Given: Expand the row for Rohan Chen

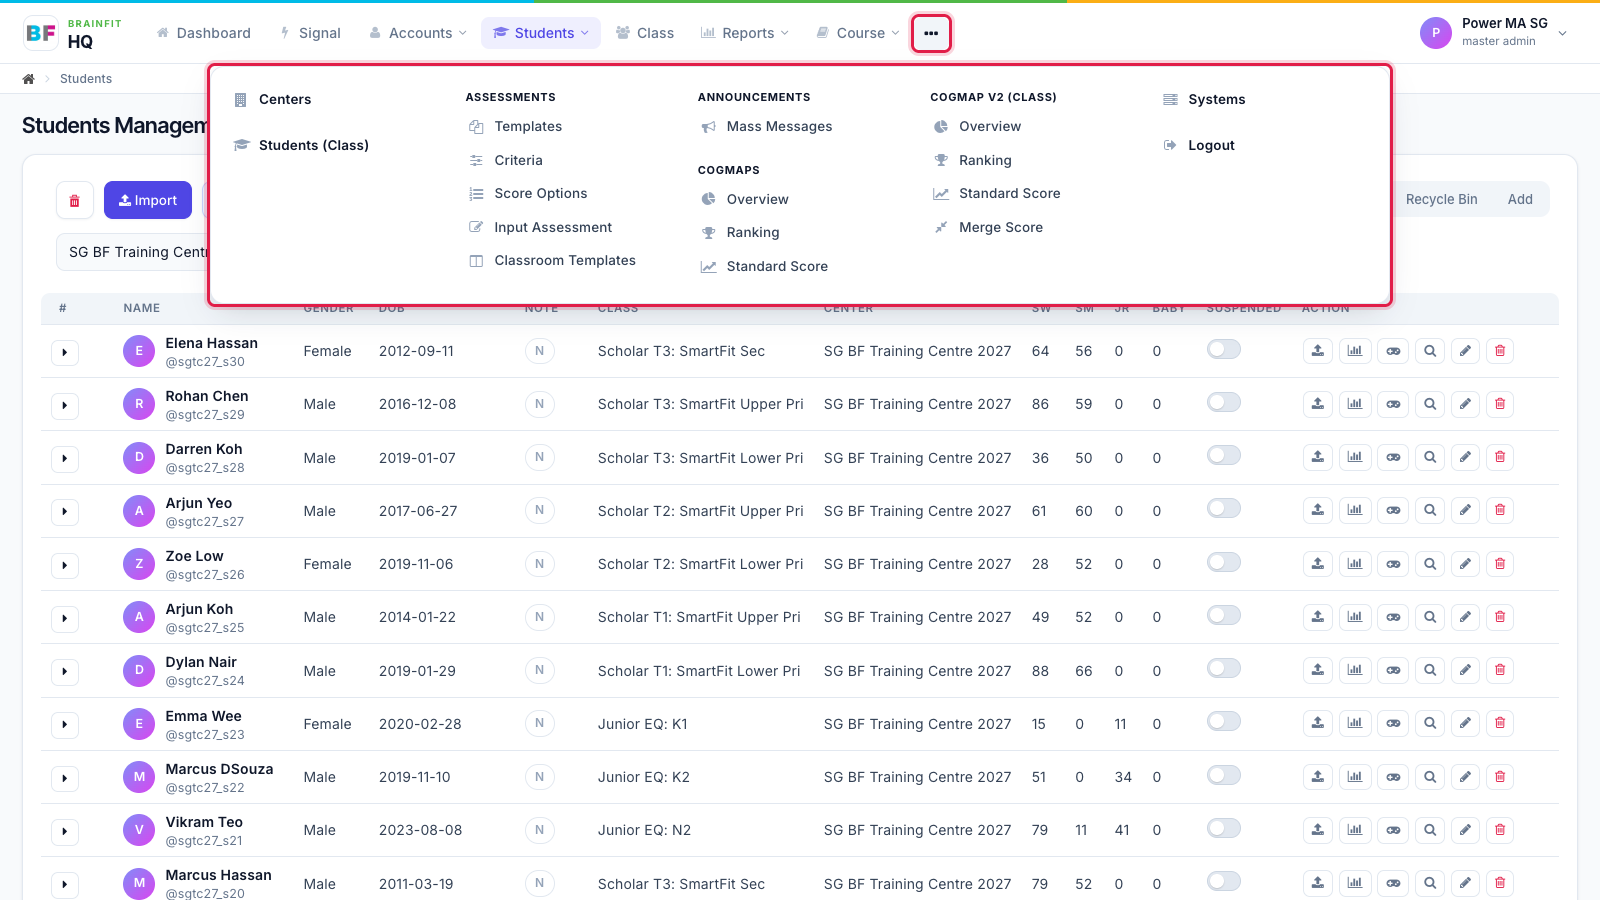Looking at the screenshot, I should pyautogui.click(x=65, y=405).
